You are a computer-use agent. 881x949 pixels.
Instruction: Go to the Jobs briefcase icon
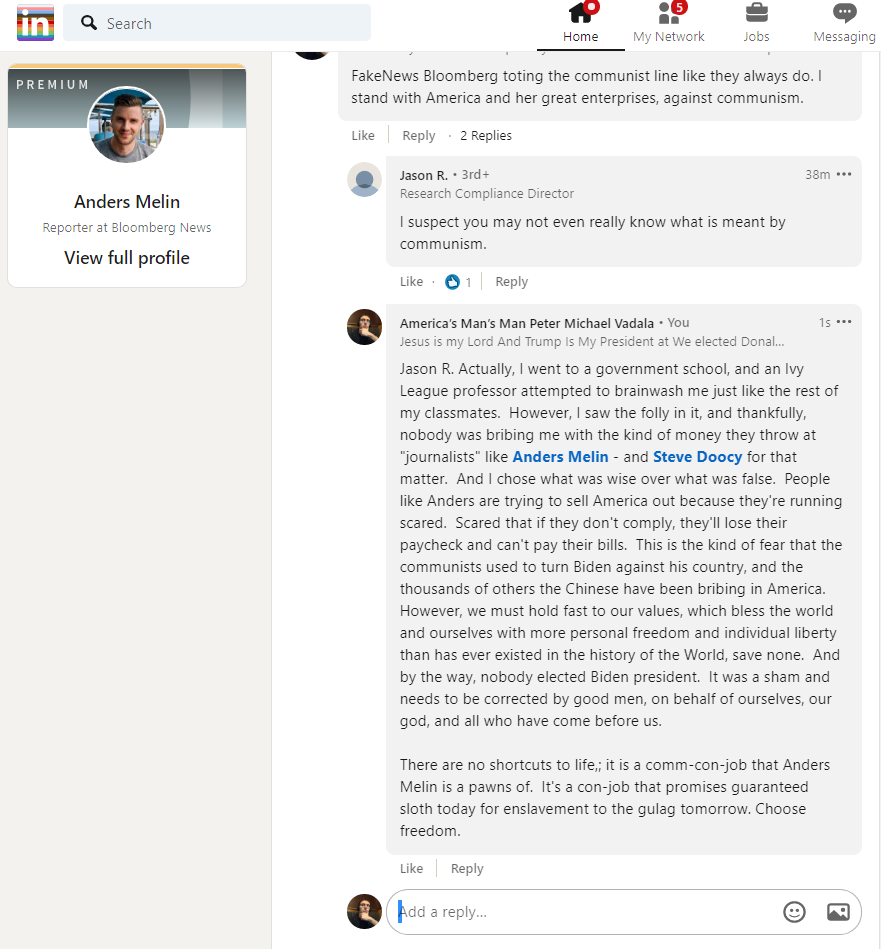click(756, 23)
